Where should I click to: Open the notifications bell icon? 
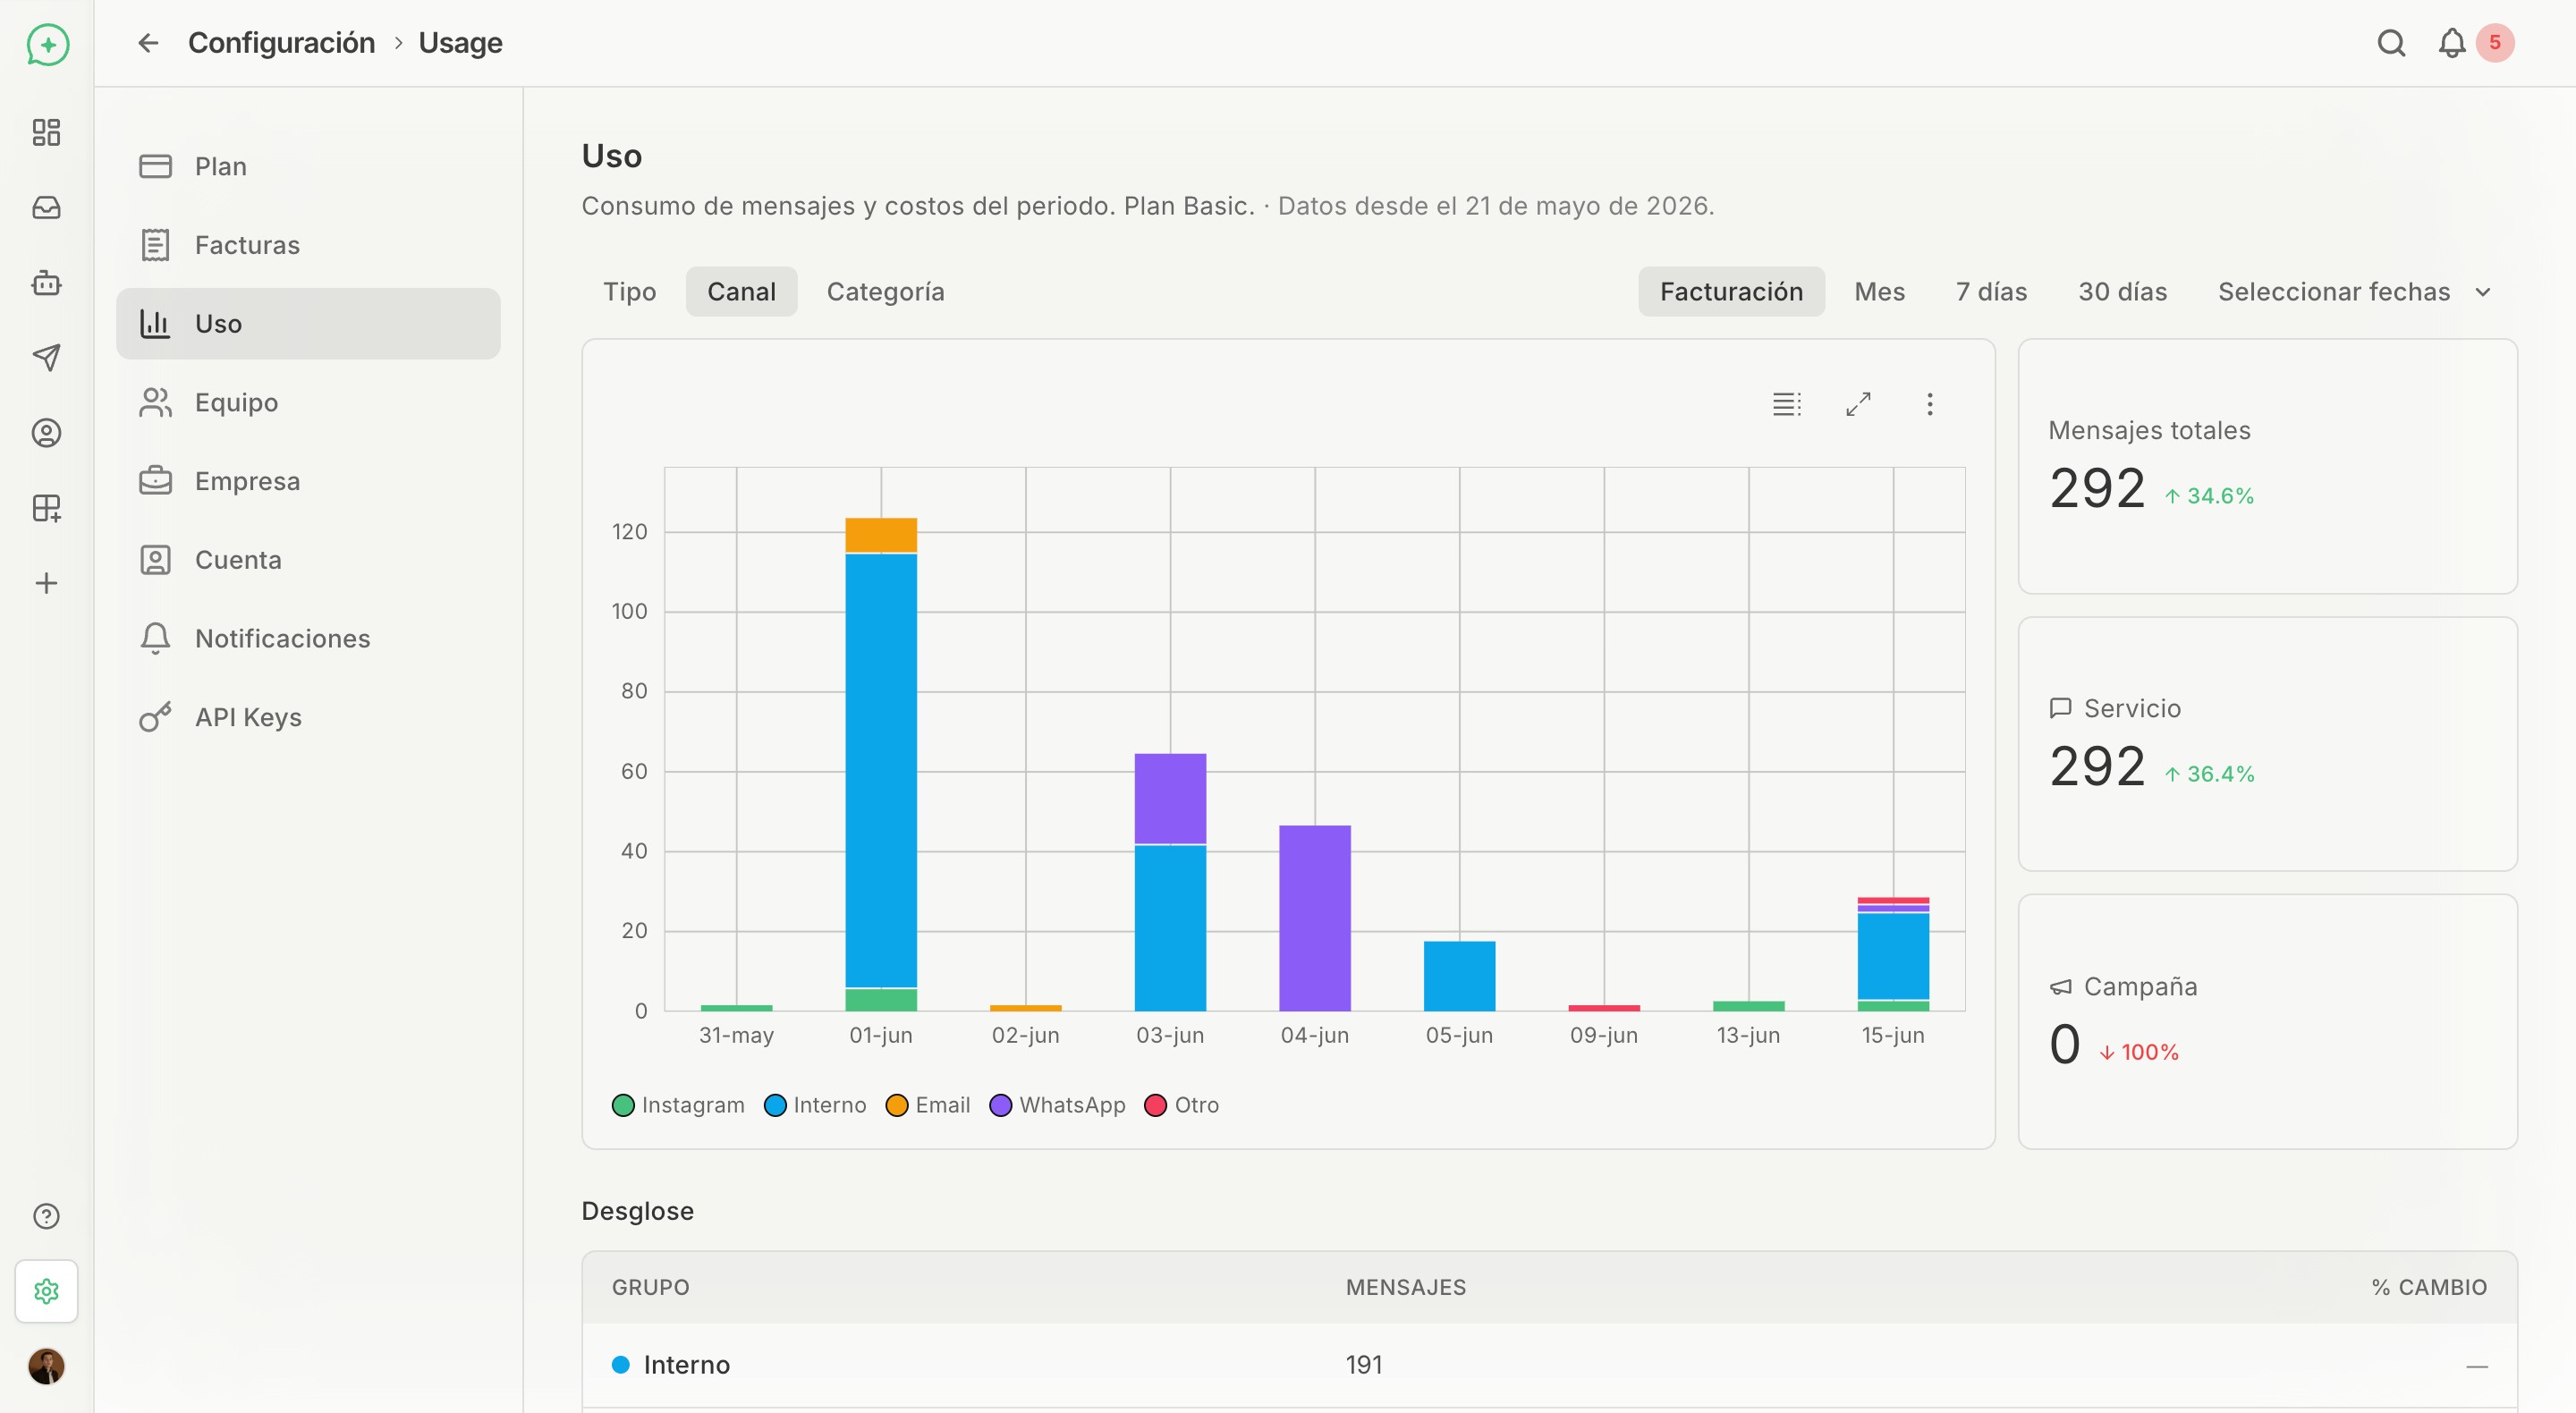(2451, 43)
